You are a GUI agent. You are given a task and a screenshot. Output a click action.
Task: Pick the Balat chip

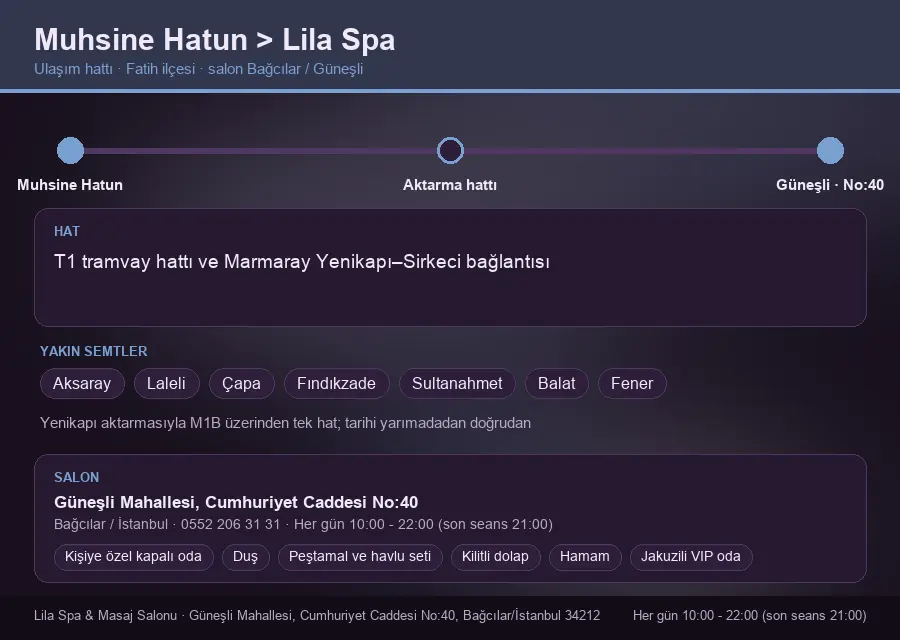pyautogui.click(x=557, y=383)
